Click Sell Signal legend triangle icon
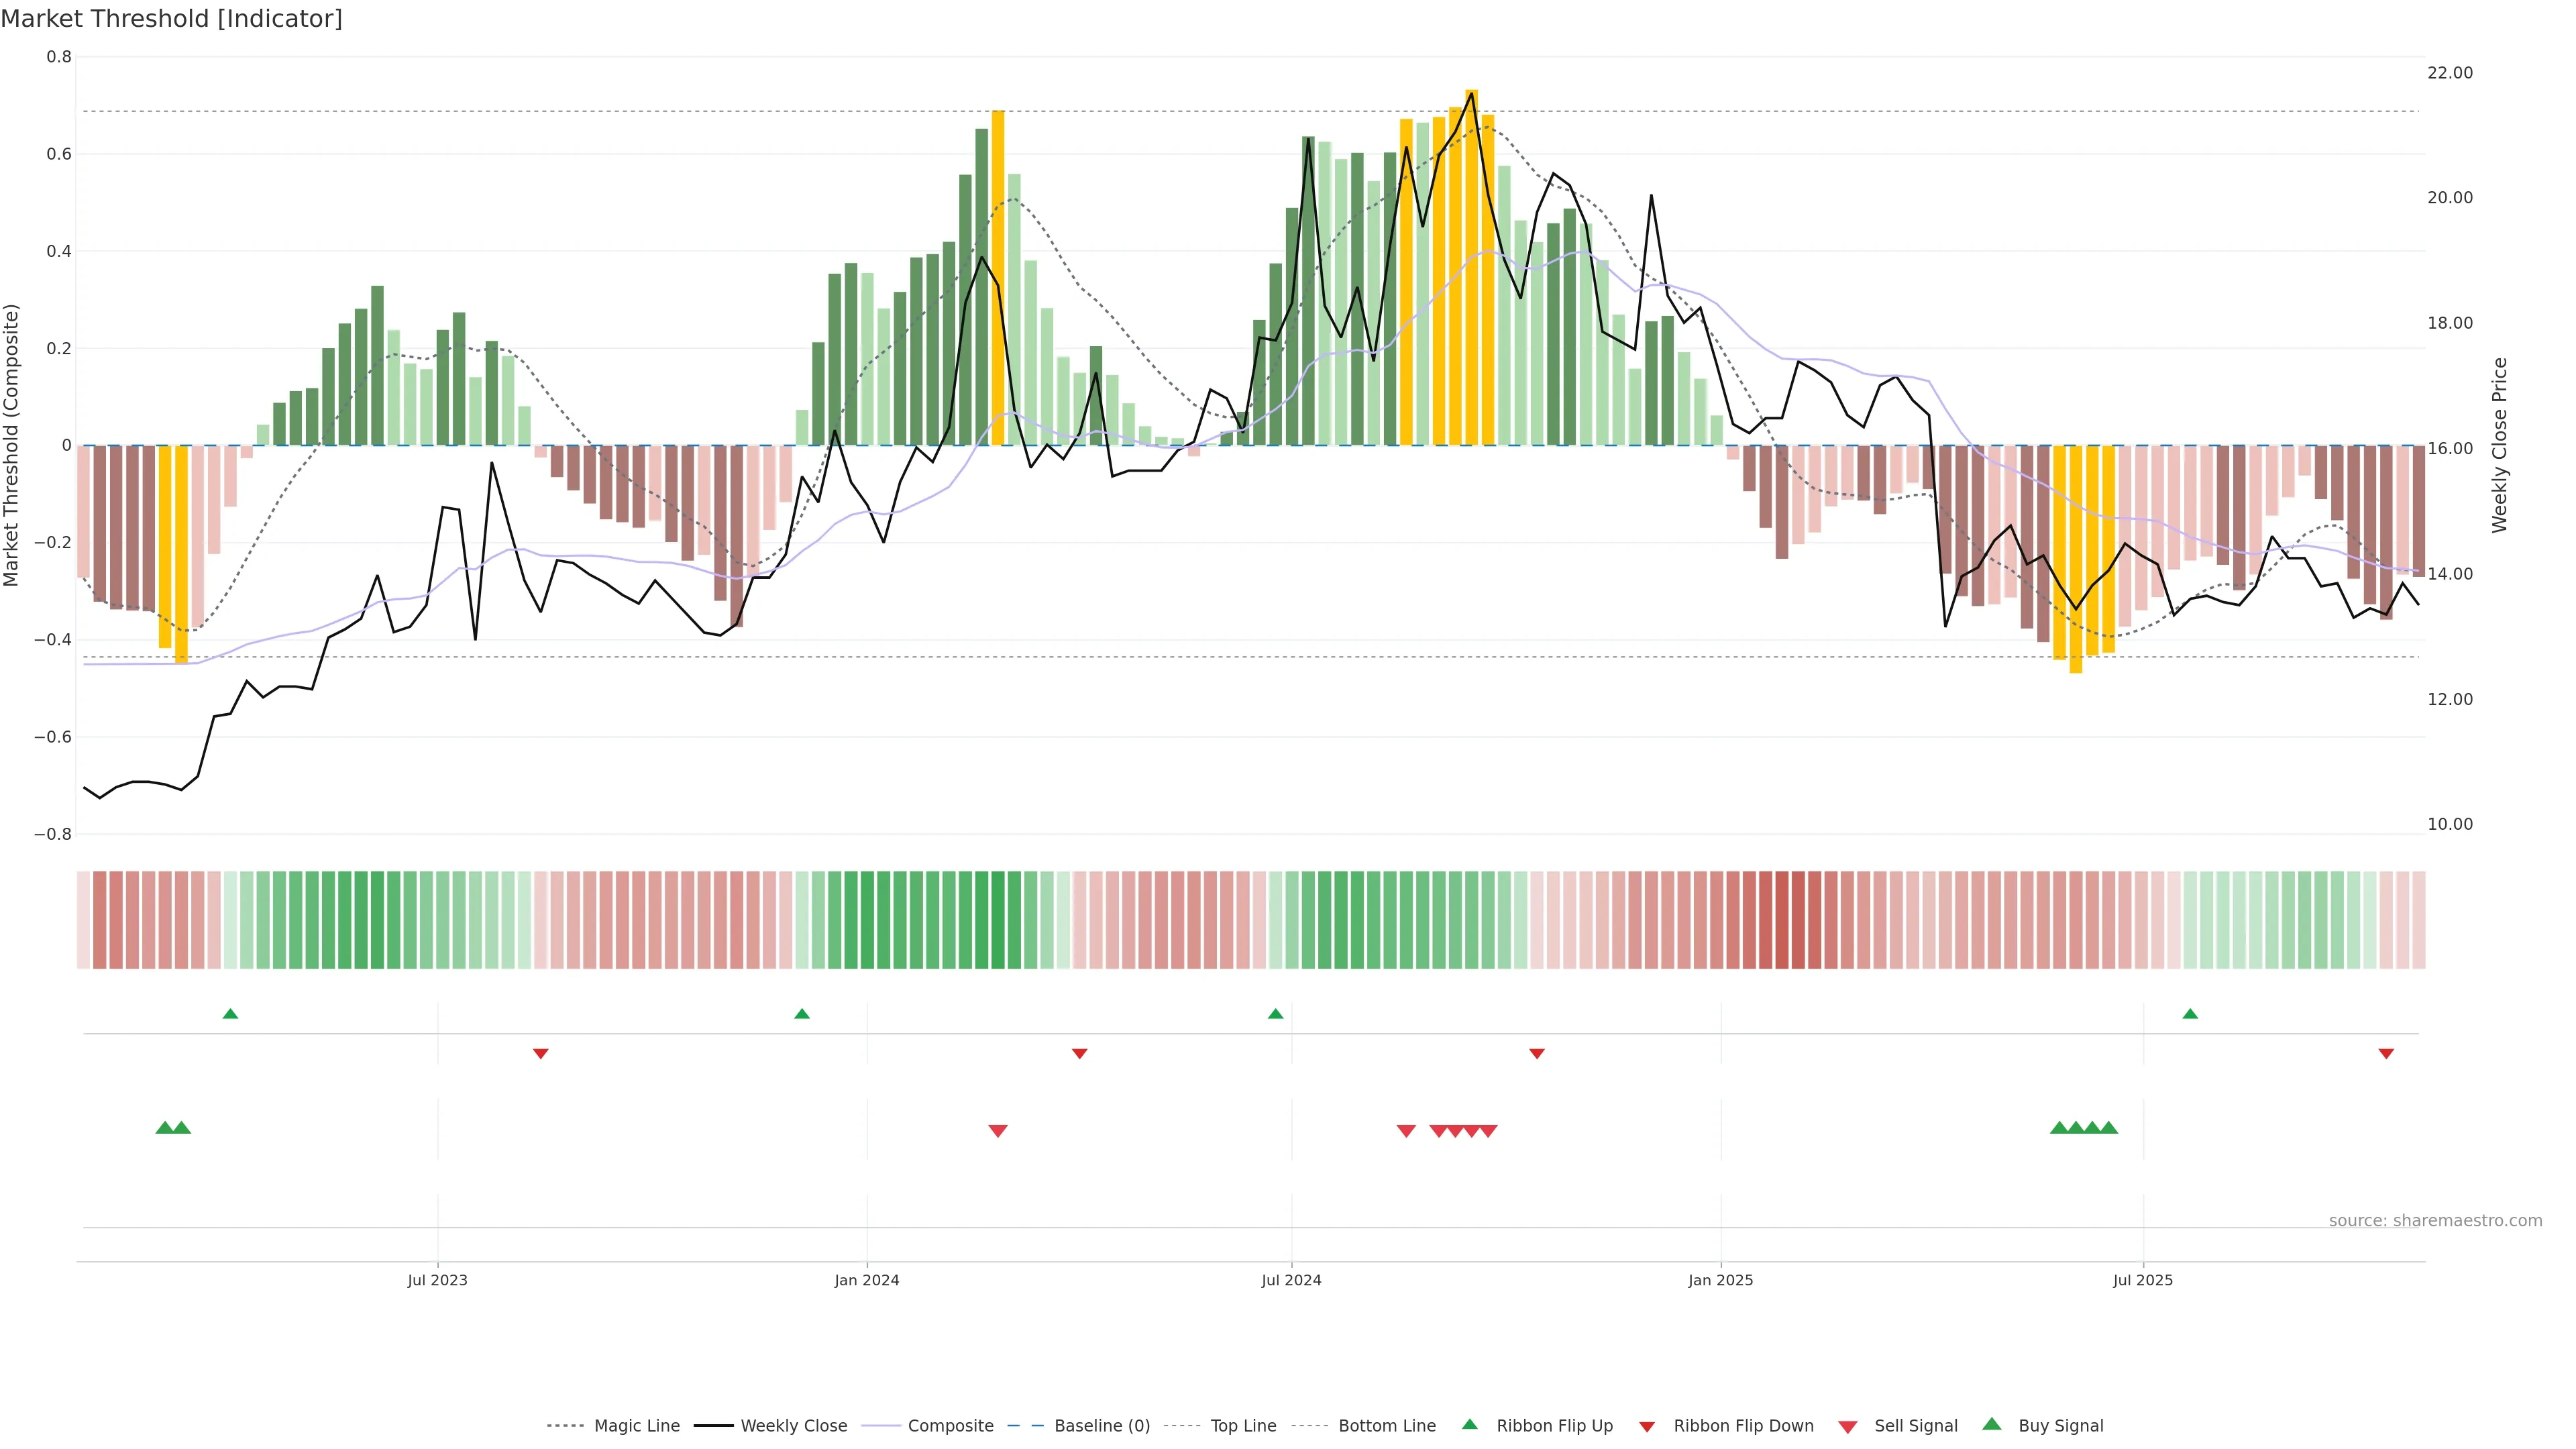The height and width of the screenshot is (1449, 2576). (1847, 1426)
